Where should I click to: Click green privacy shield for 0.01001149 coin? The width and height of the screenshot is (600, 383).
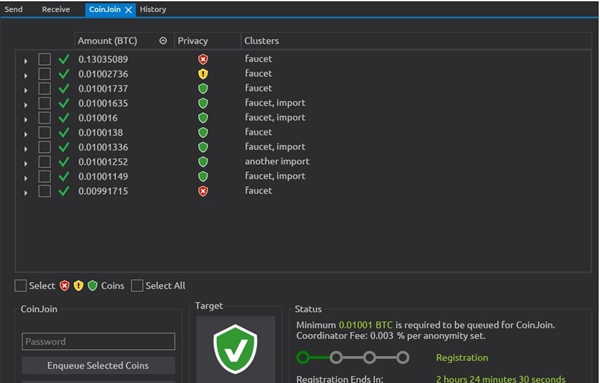point(203,176)
